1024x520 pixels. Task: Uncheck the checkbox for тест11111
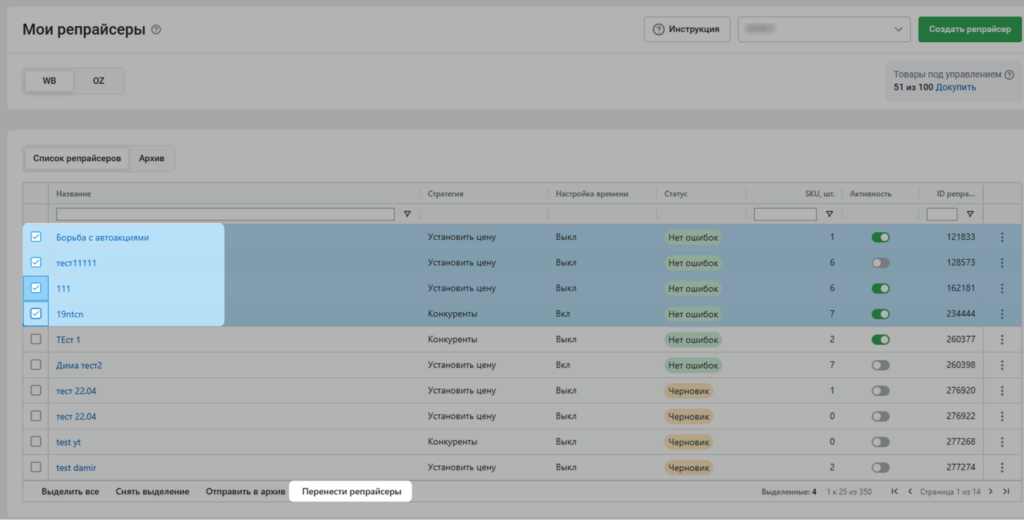[36, 262]
